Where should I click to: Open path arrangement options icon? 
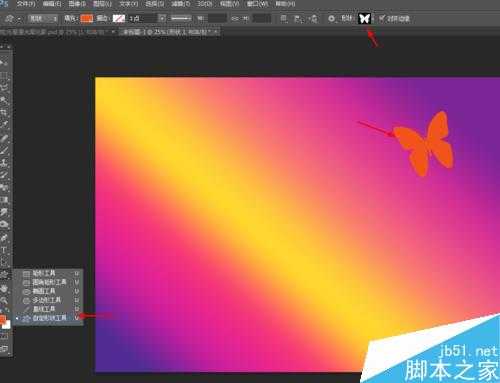(314, 19)
